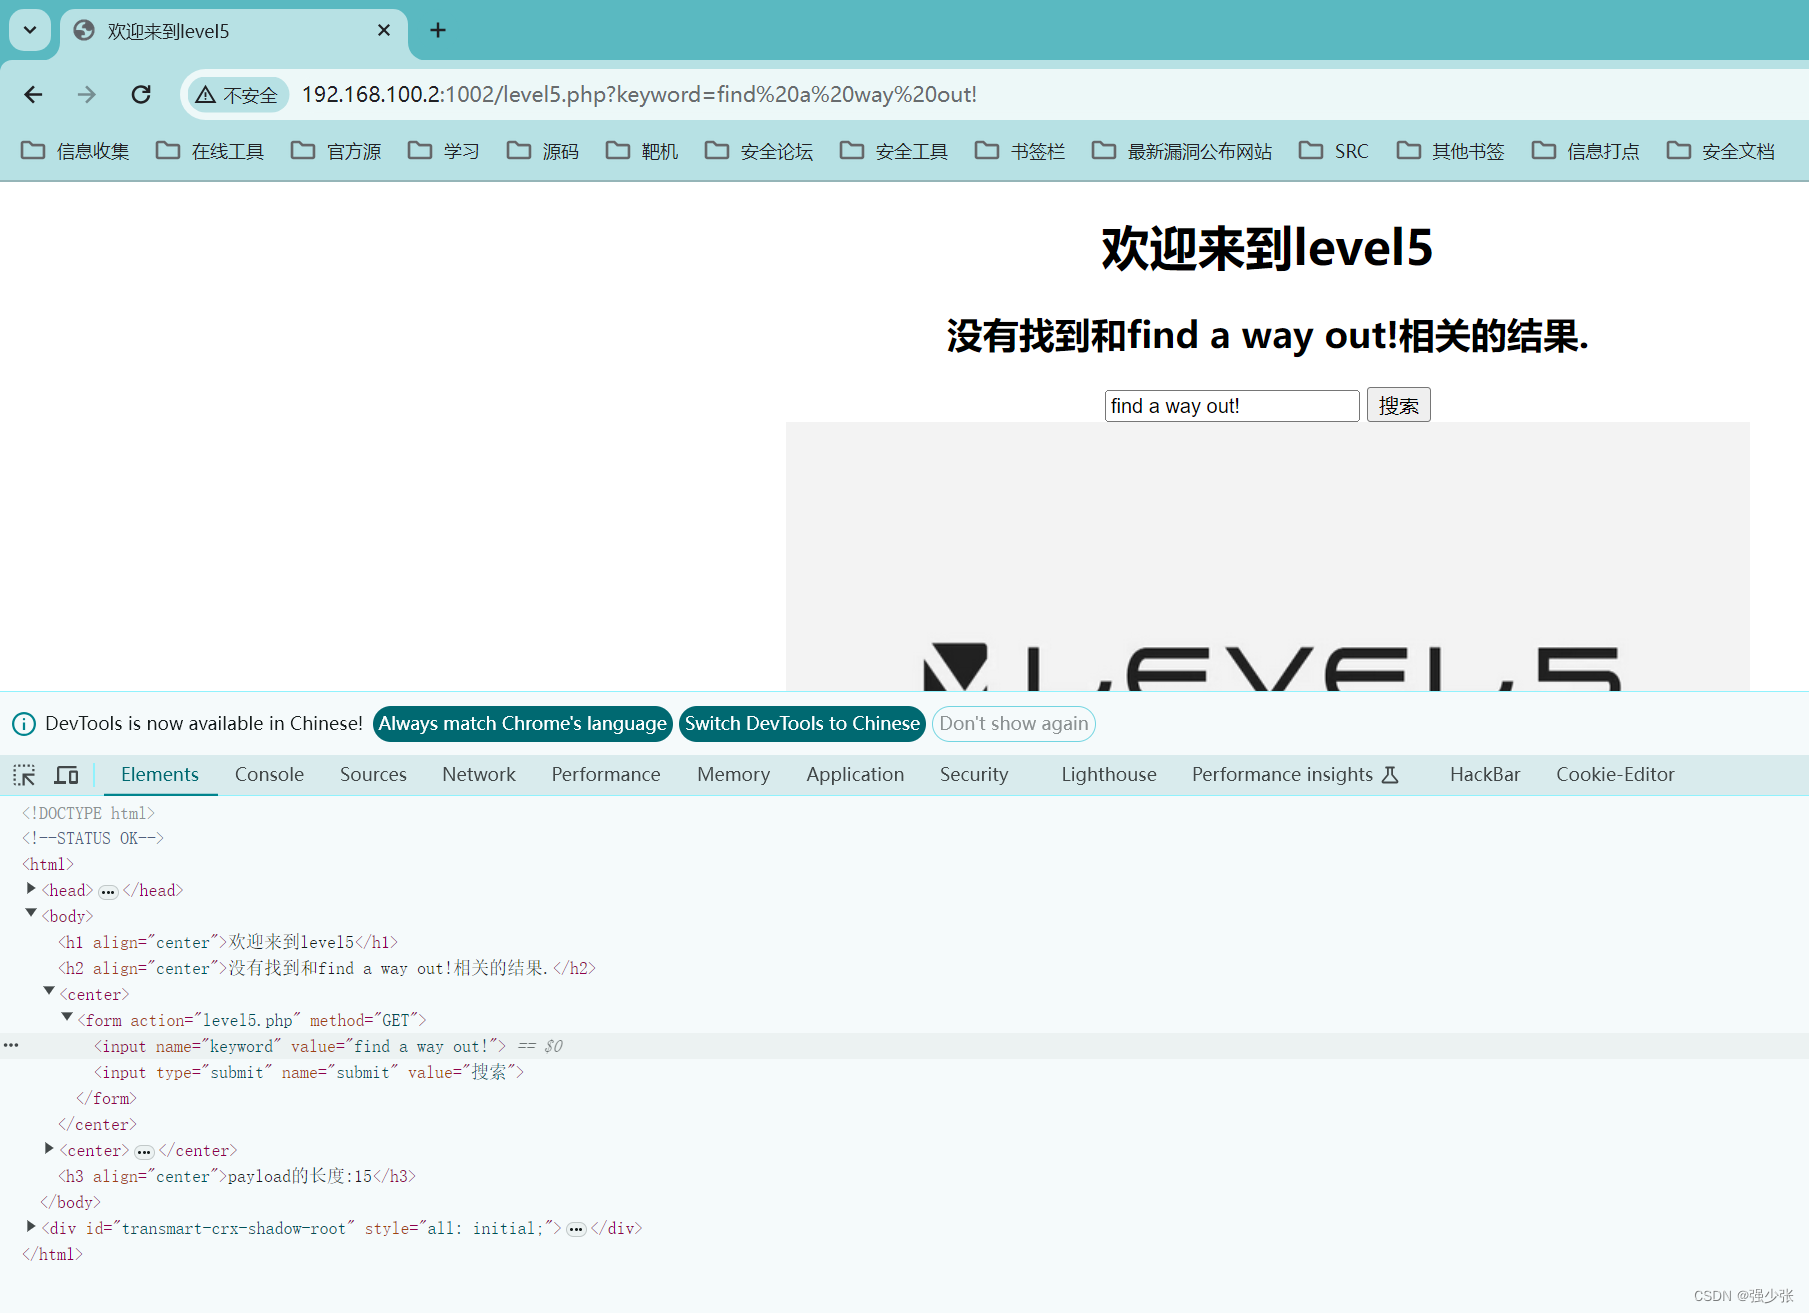Toggle the device toolbar icon

pos(67,775)
